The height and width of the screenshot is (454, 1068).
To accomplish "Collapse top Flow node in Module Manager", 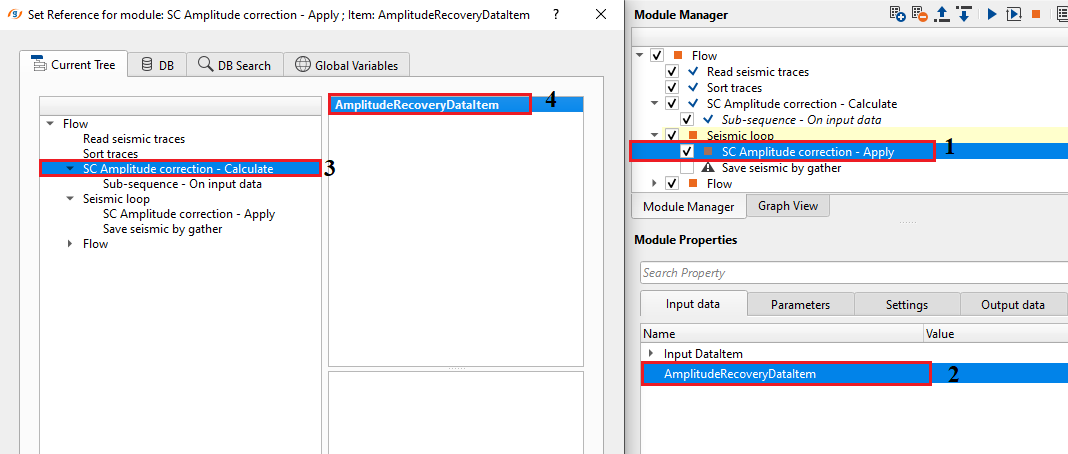I will coord(640,56).
